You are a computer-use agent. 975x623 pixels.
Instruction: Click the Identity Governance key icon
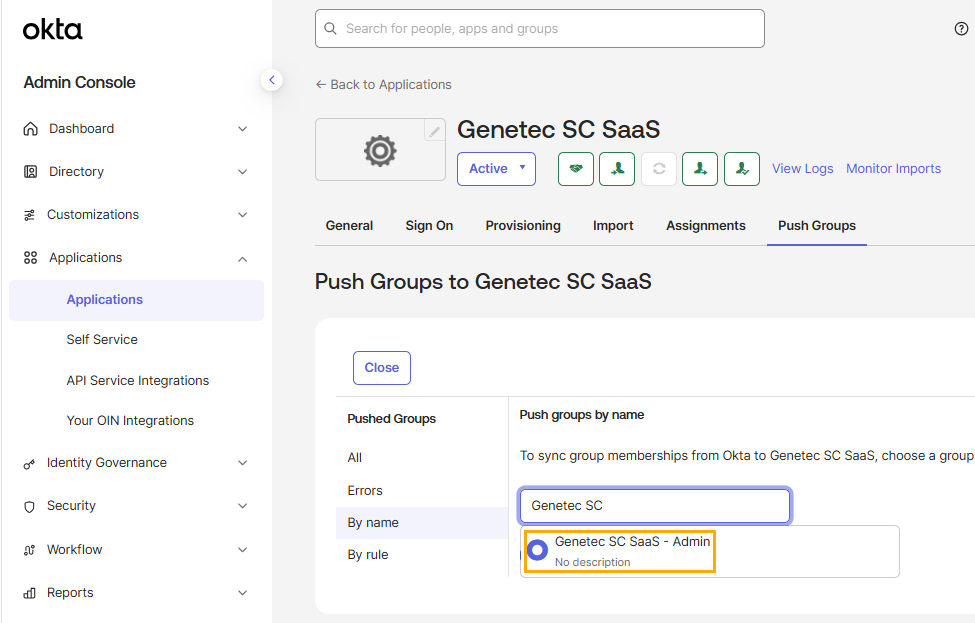[29, 464]
